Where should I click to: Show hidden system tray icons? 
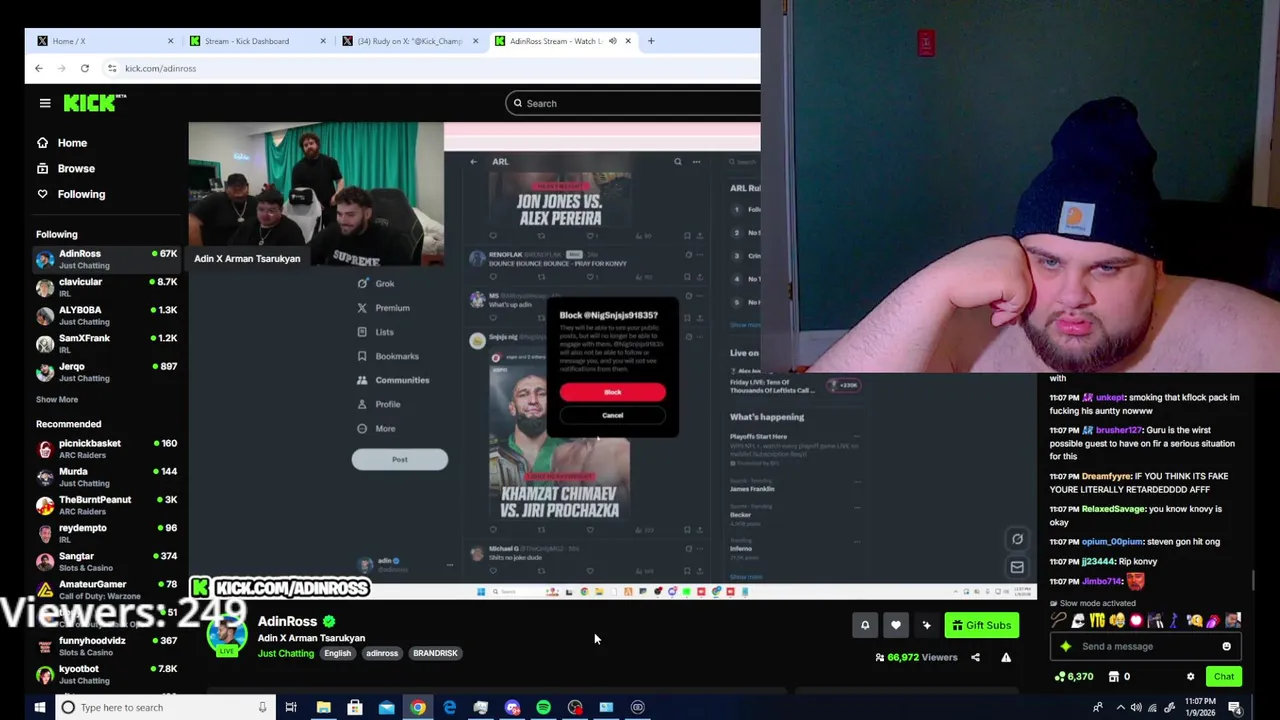[1120, 707]
